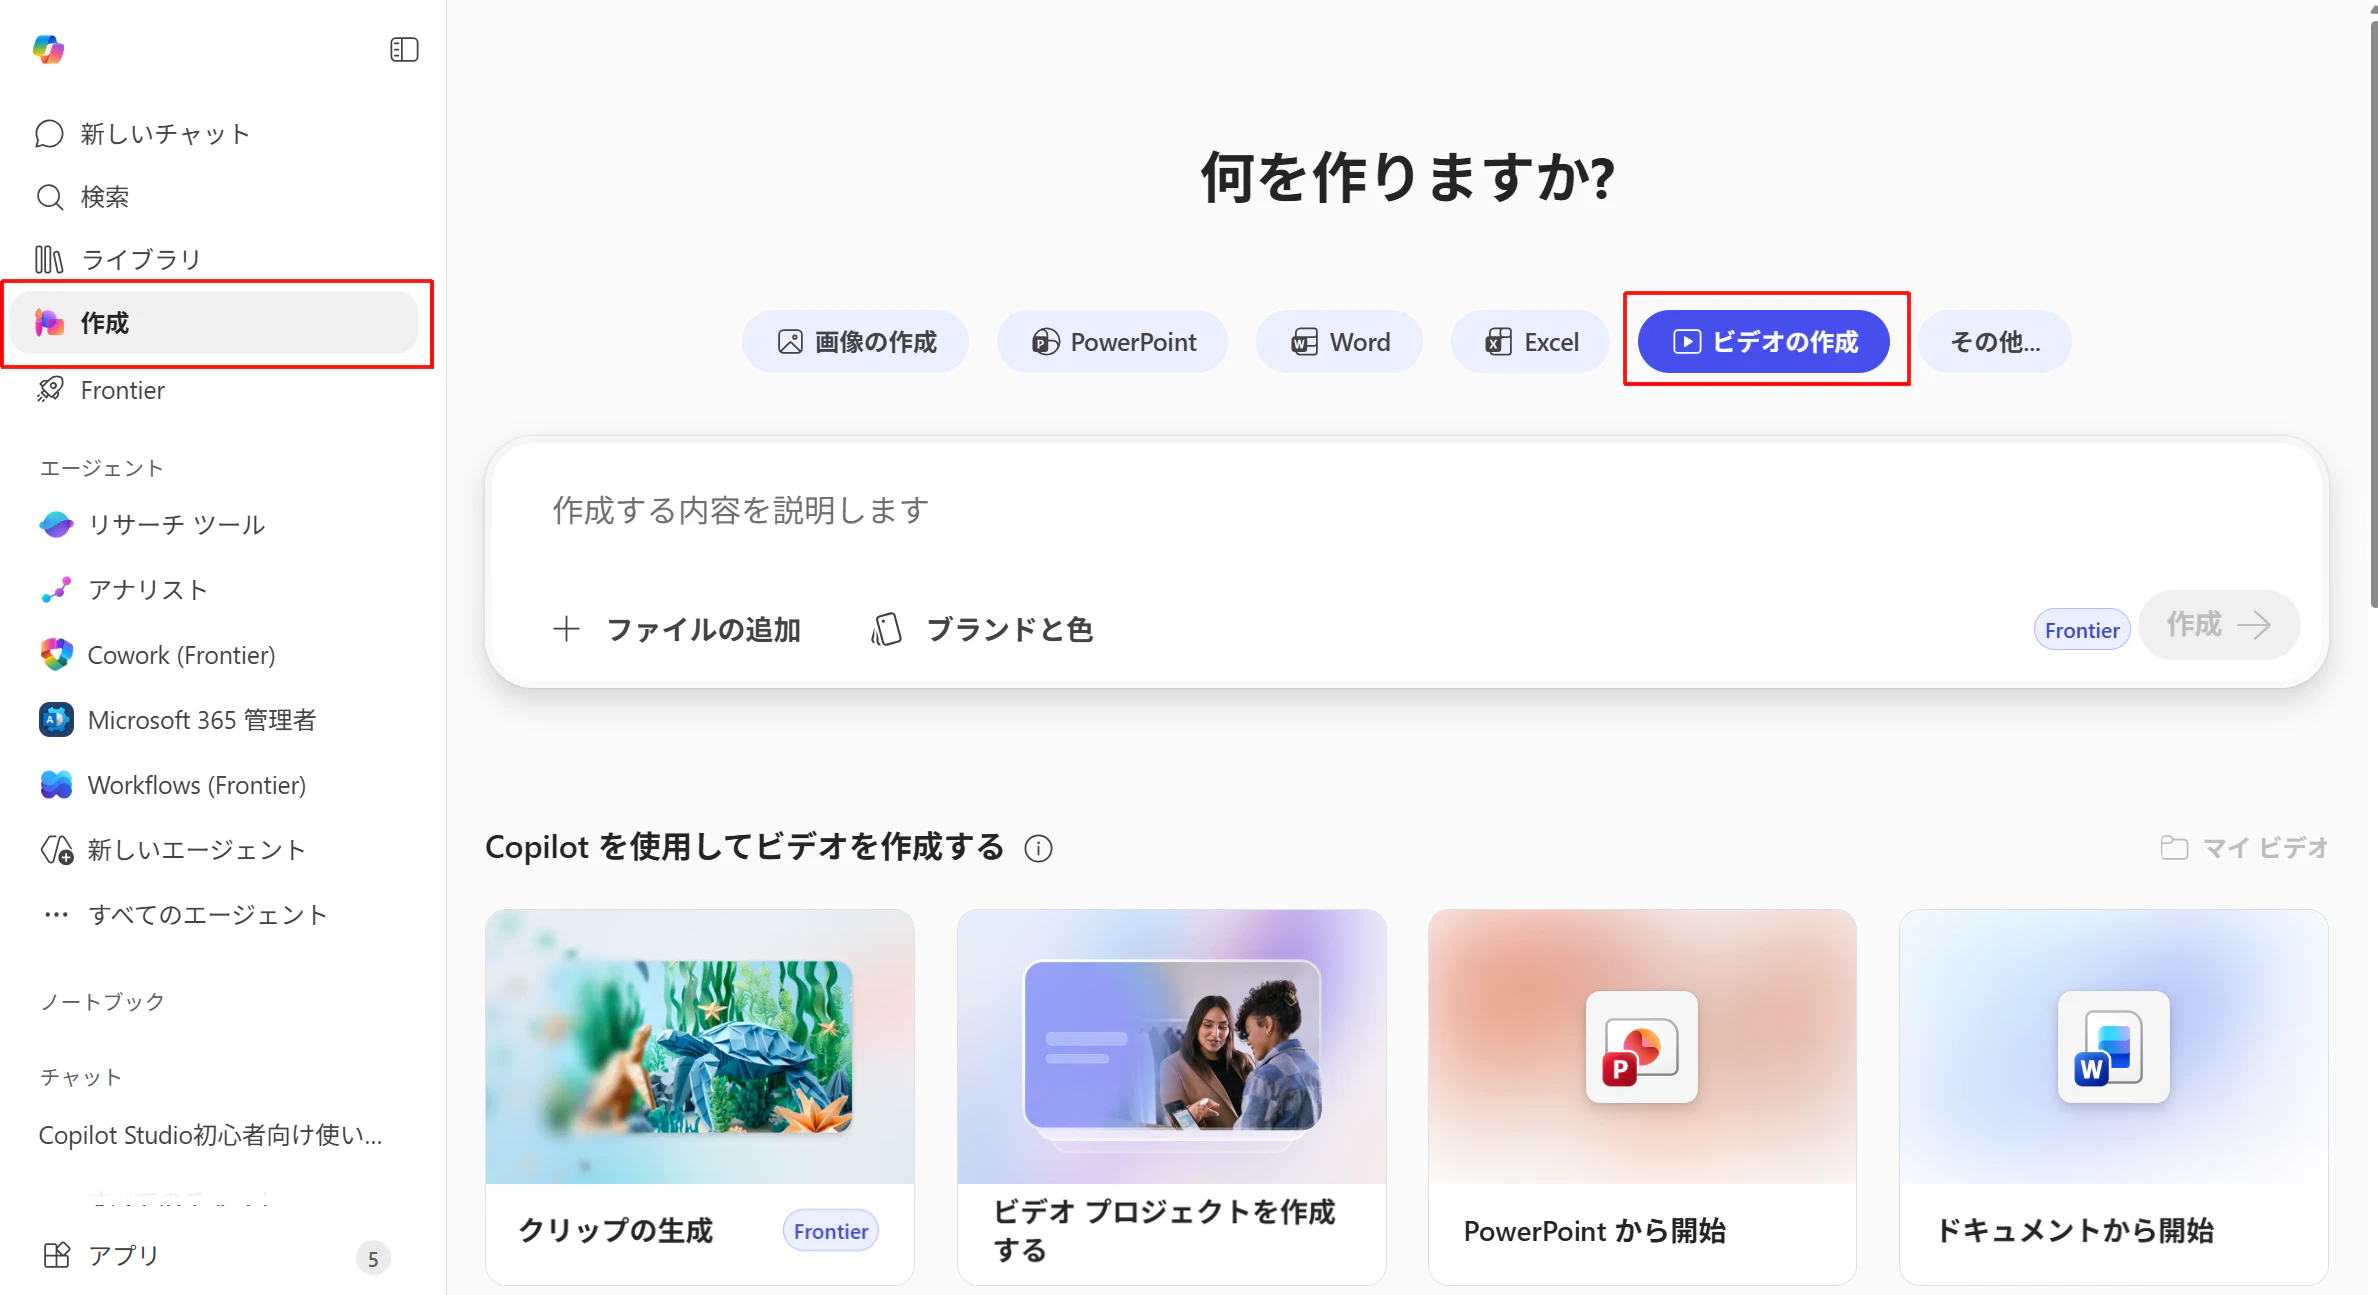Open the ドキュメントから開始 card
The width and height of the screenshot is (2378, 1295).
(x=2114, y=1097)
